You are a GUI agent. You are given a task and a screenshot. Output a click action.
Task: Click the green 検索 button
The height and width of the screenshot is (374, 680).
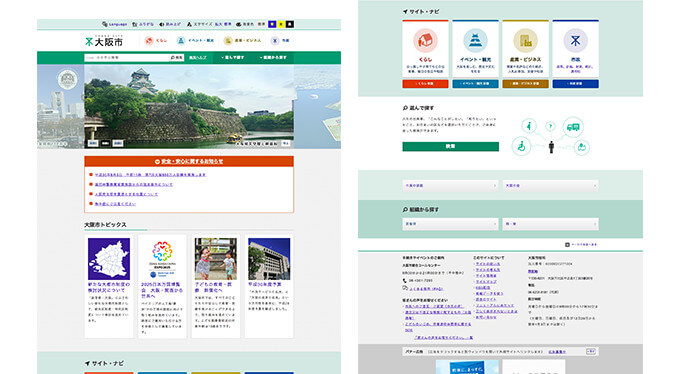tap(451, 147)
